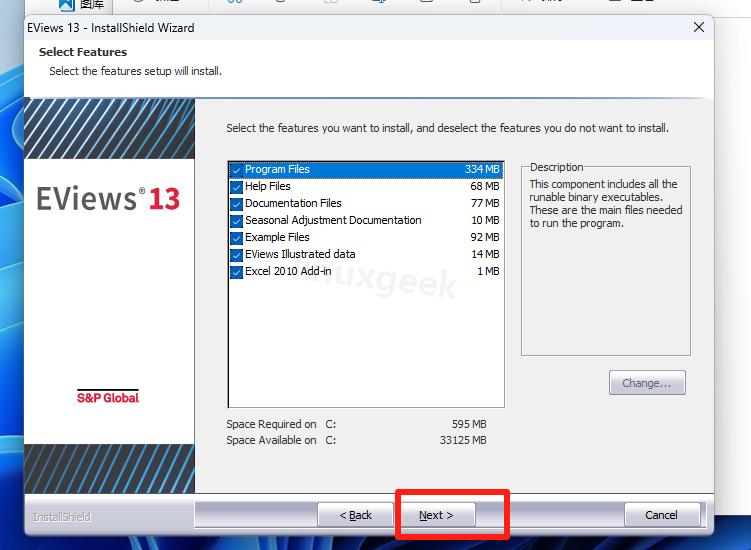
Task: Click the 68 MB size value
Action: tap(485, 186)
